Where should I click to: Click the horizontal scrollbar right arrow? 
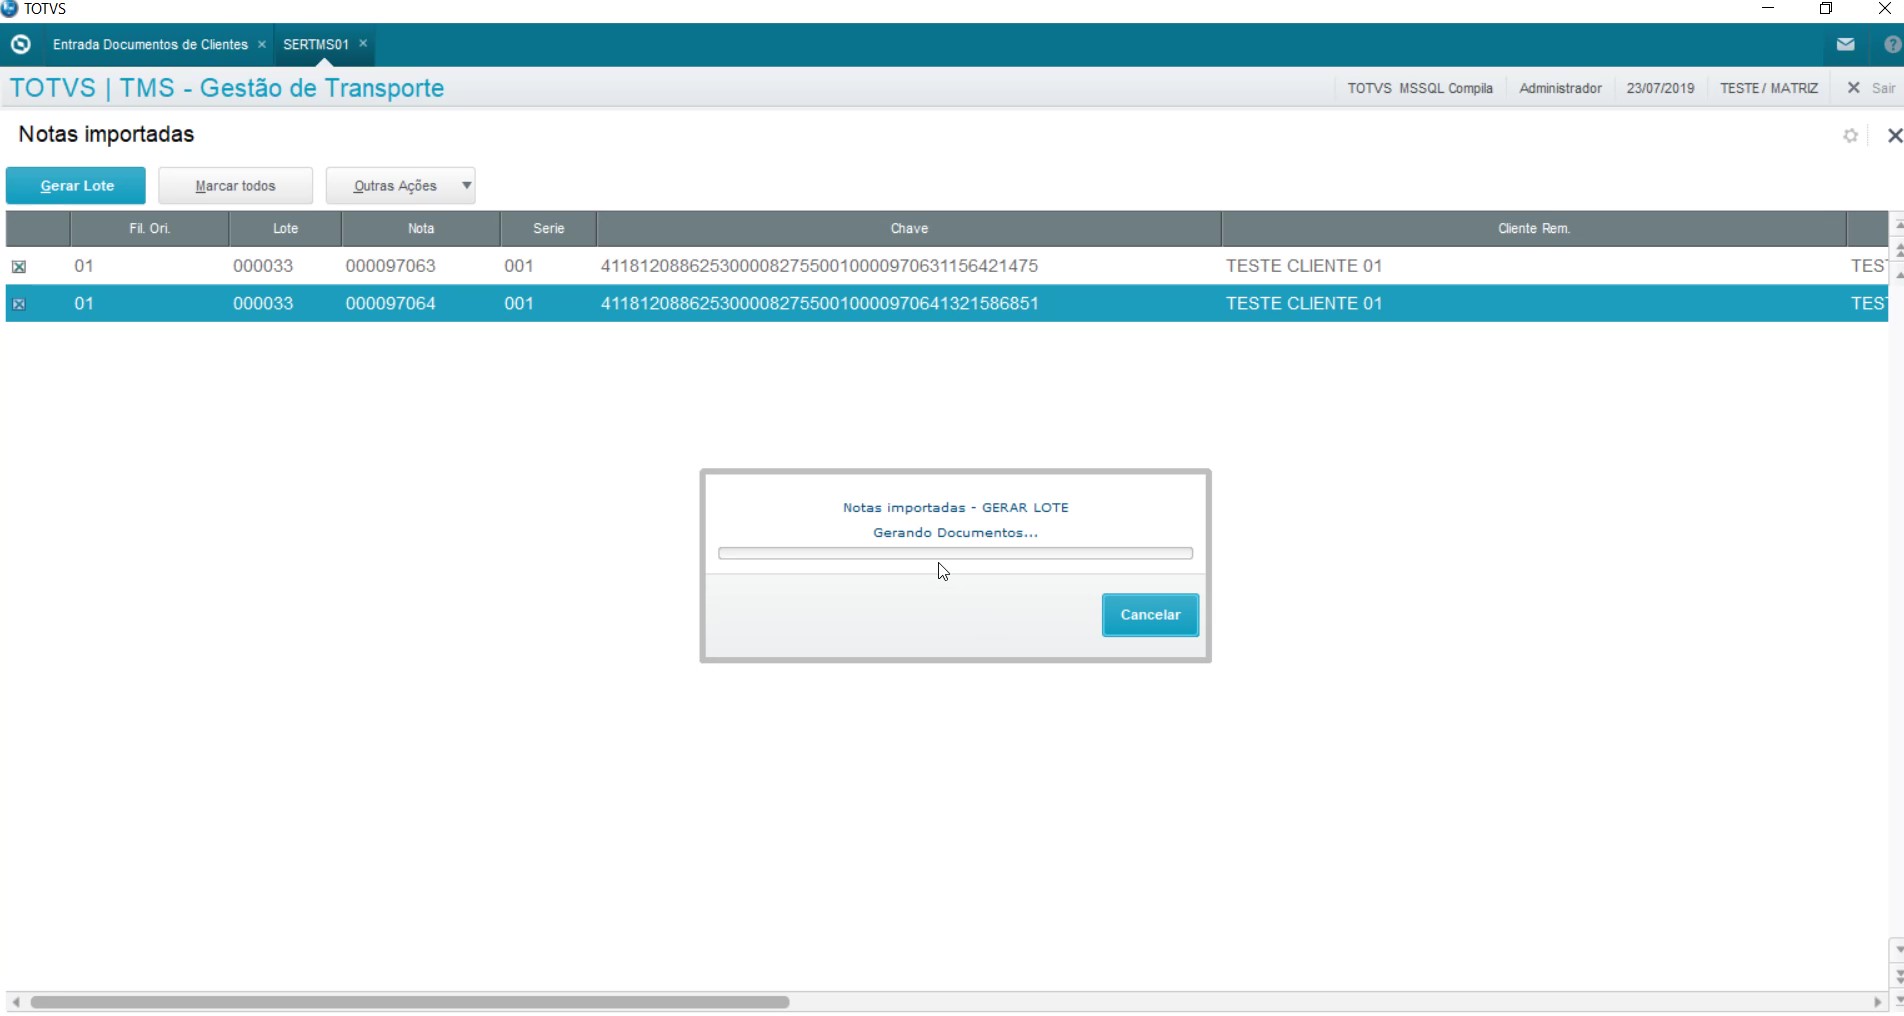coord(1877,1002)
